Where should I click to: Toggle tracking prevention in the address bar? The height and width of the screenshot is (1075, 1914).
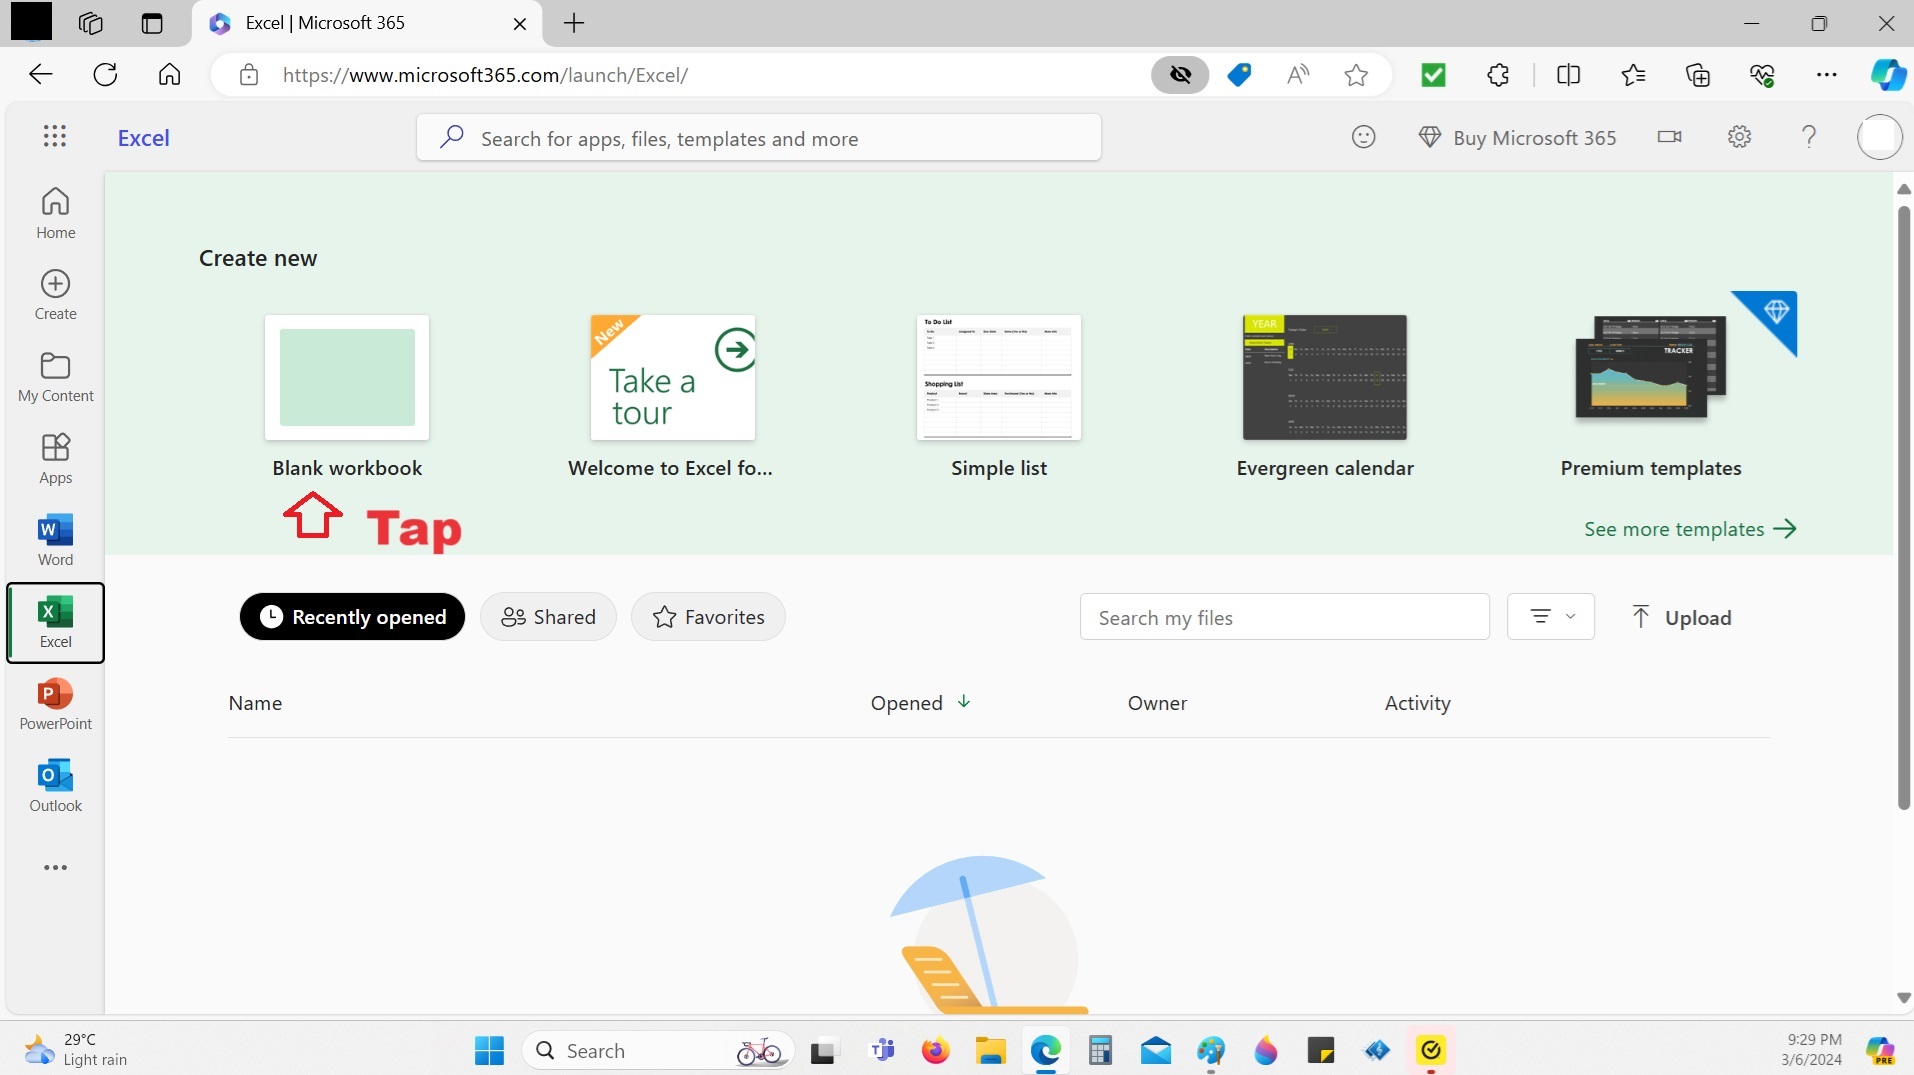[x=1180, y=74]
